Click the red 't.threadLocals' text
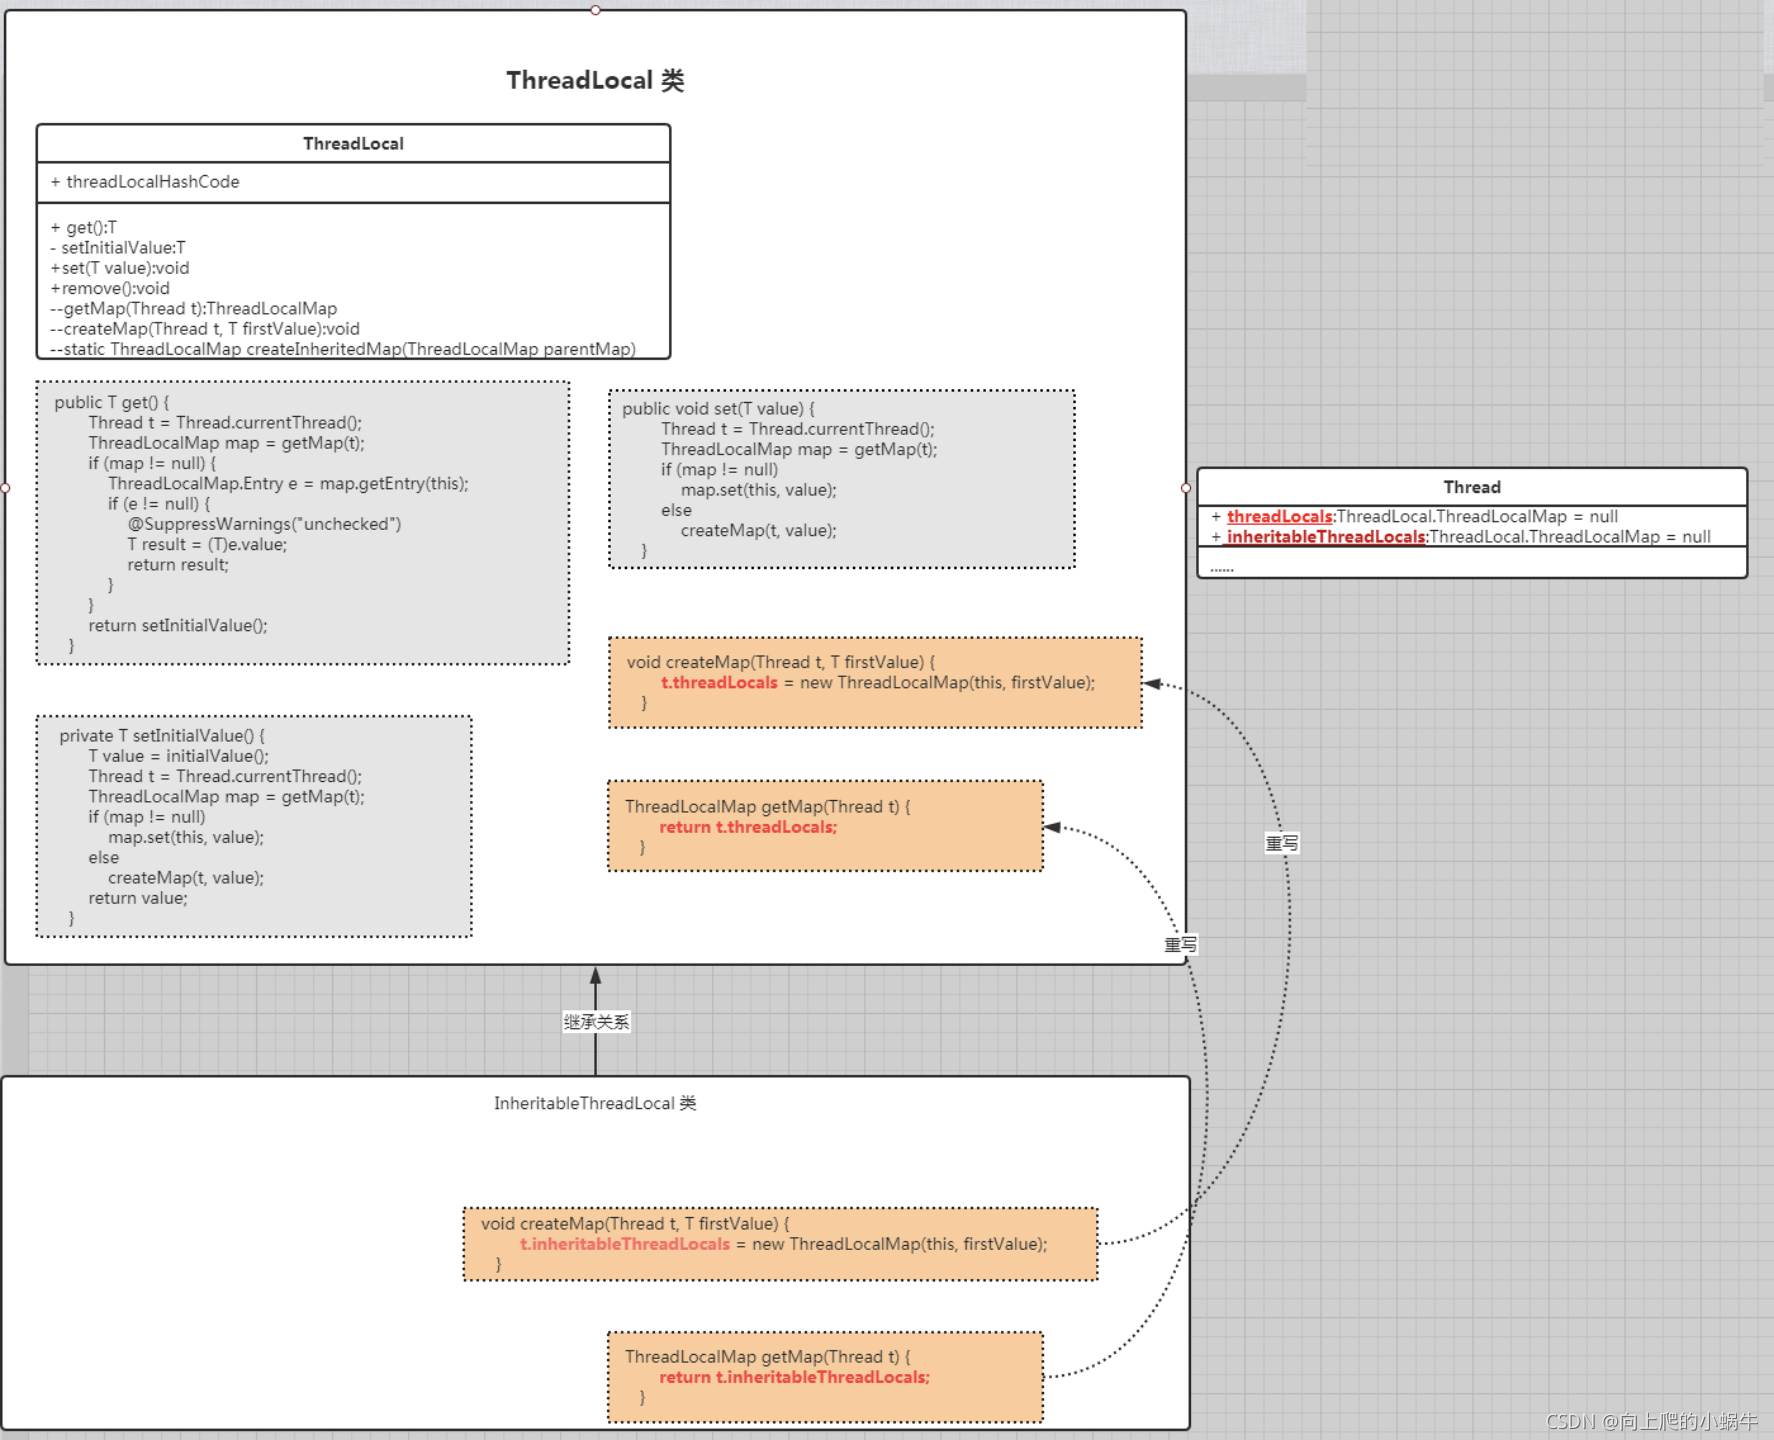 [x=719, y=682]
